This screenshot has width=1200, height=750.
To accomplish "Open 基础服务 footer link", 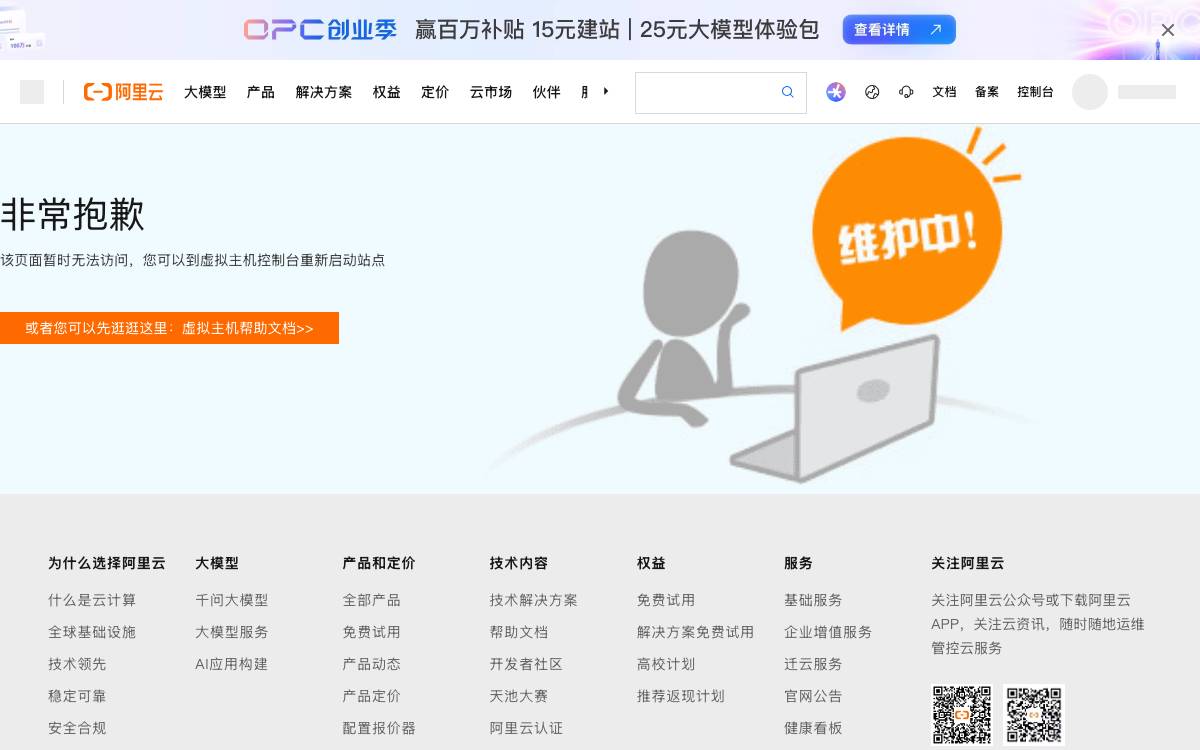I will click(x=813, y=600).
